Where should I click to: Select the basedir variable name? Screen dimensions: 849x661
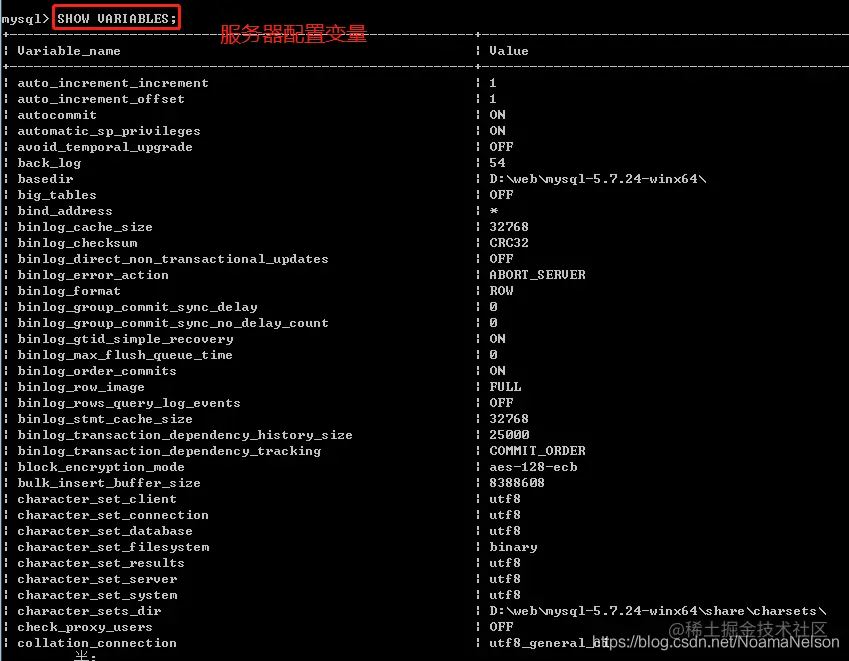coord(45,179)
